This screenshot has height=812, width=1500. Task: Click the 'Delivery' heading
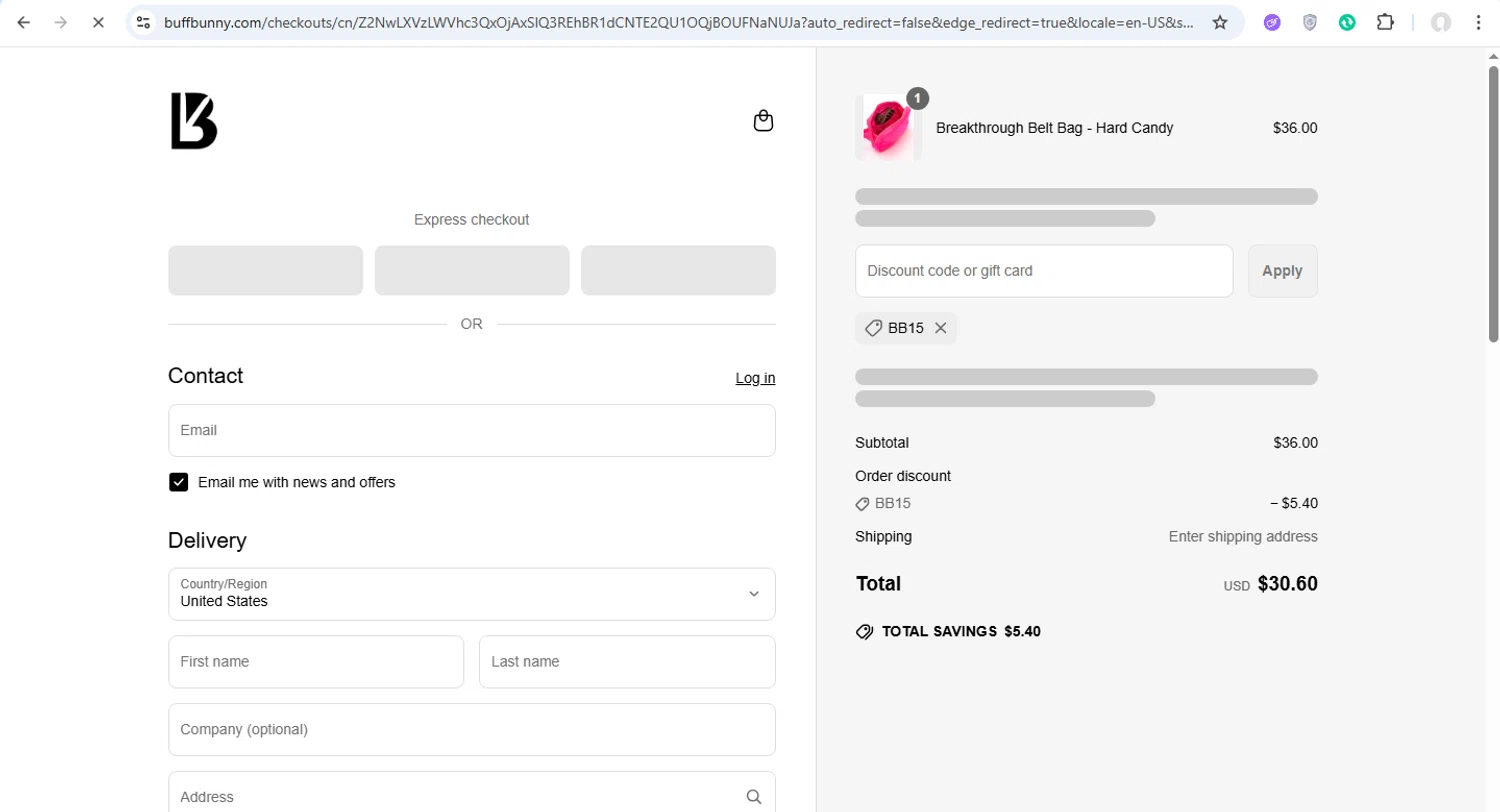pos(207,541)
